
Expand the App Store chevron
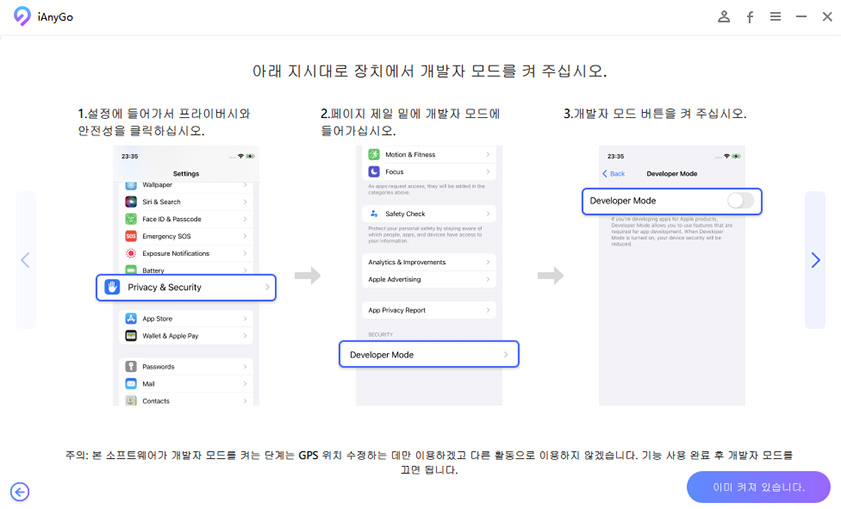(x=245, y=319)
